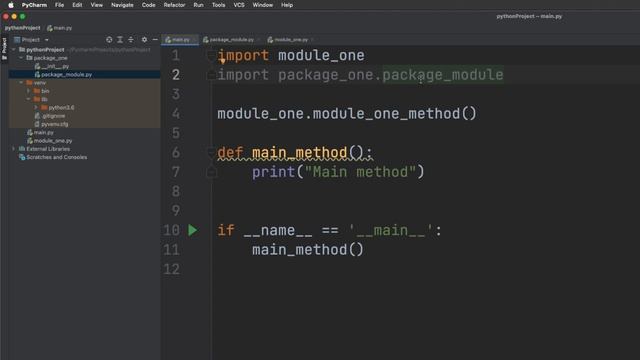Open the Tools menu

(x=218, y=5)
